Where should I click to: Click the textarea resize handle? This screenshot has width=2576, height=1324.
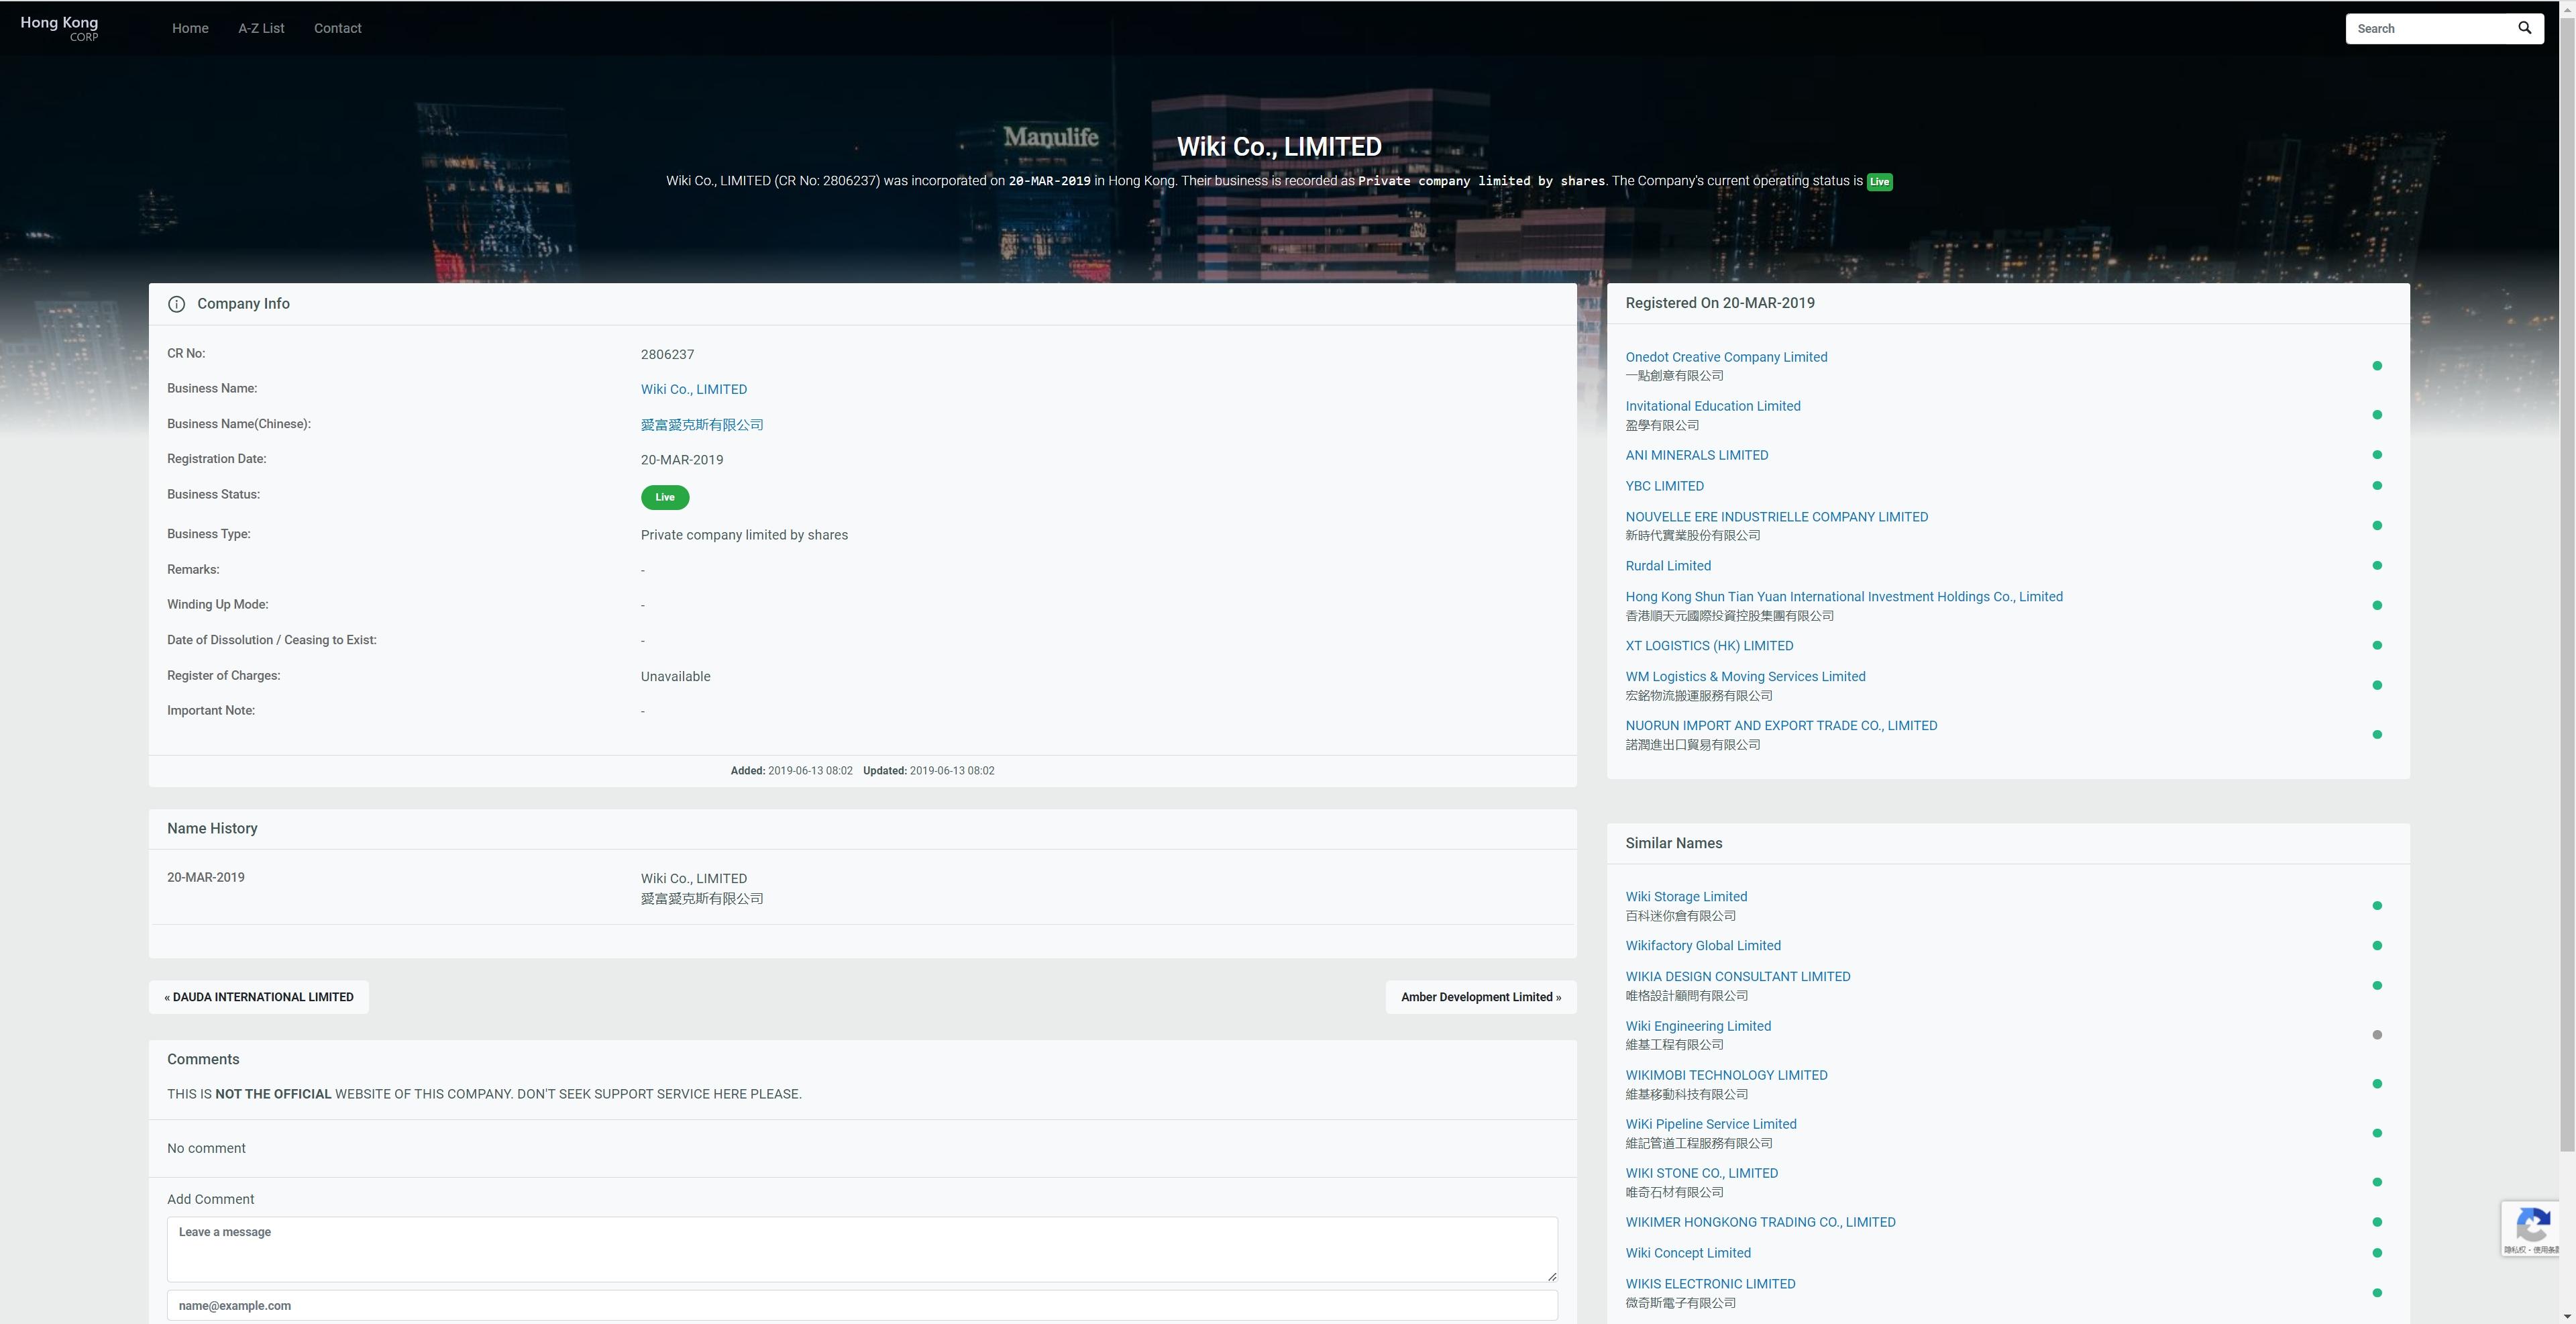click(x=1551, y=1276)
